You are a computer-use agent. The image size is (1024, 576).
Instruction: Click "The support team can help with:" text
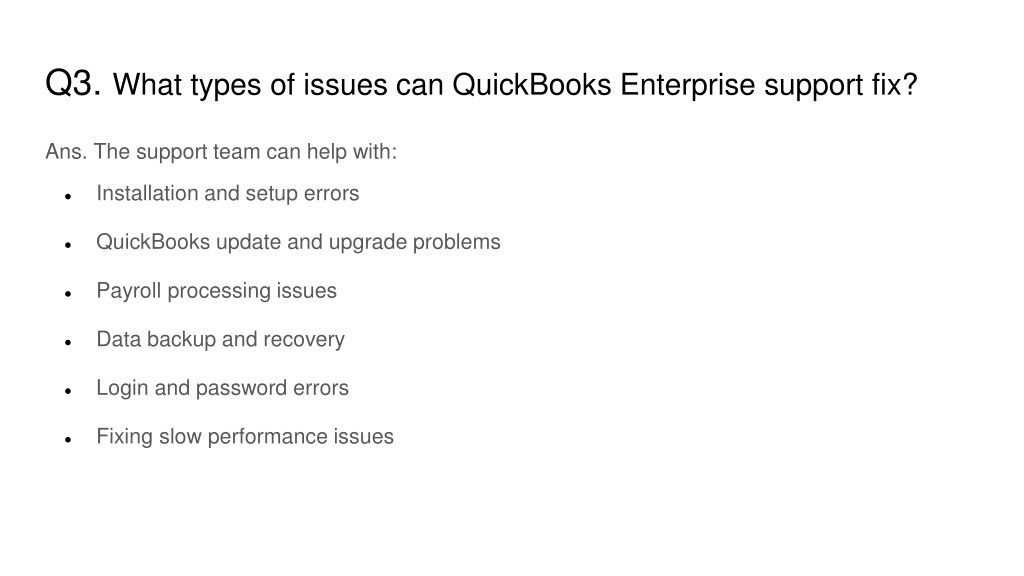[245, 152]
